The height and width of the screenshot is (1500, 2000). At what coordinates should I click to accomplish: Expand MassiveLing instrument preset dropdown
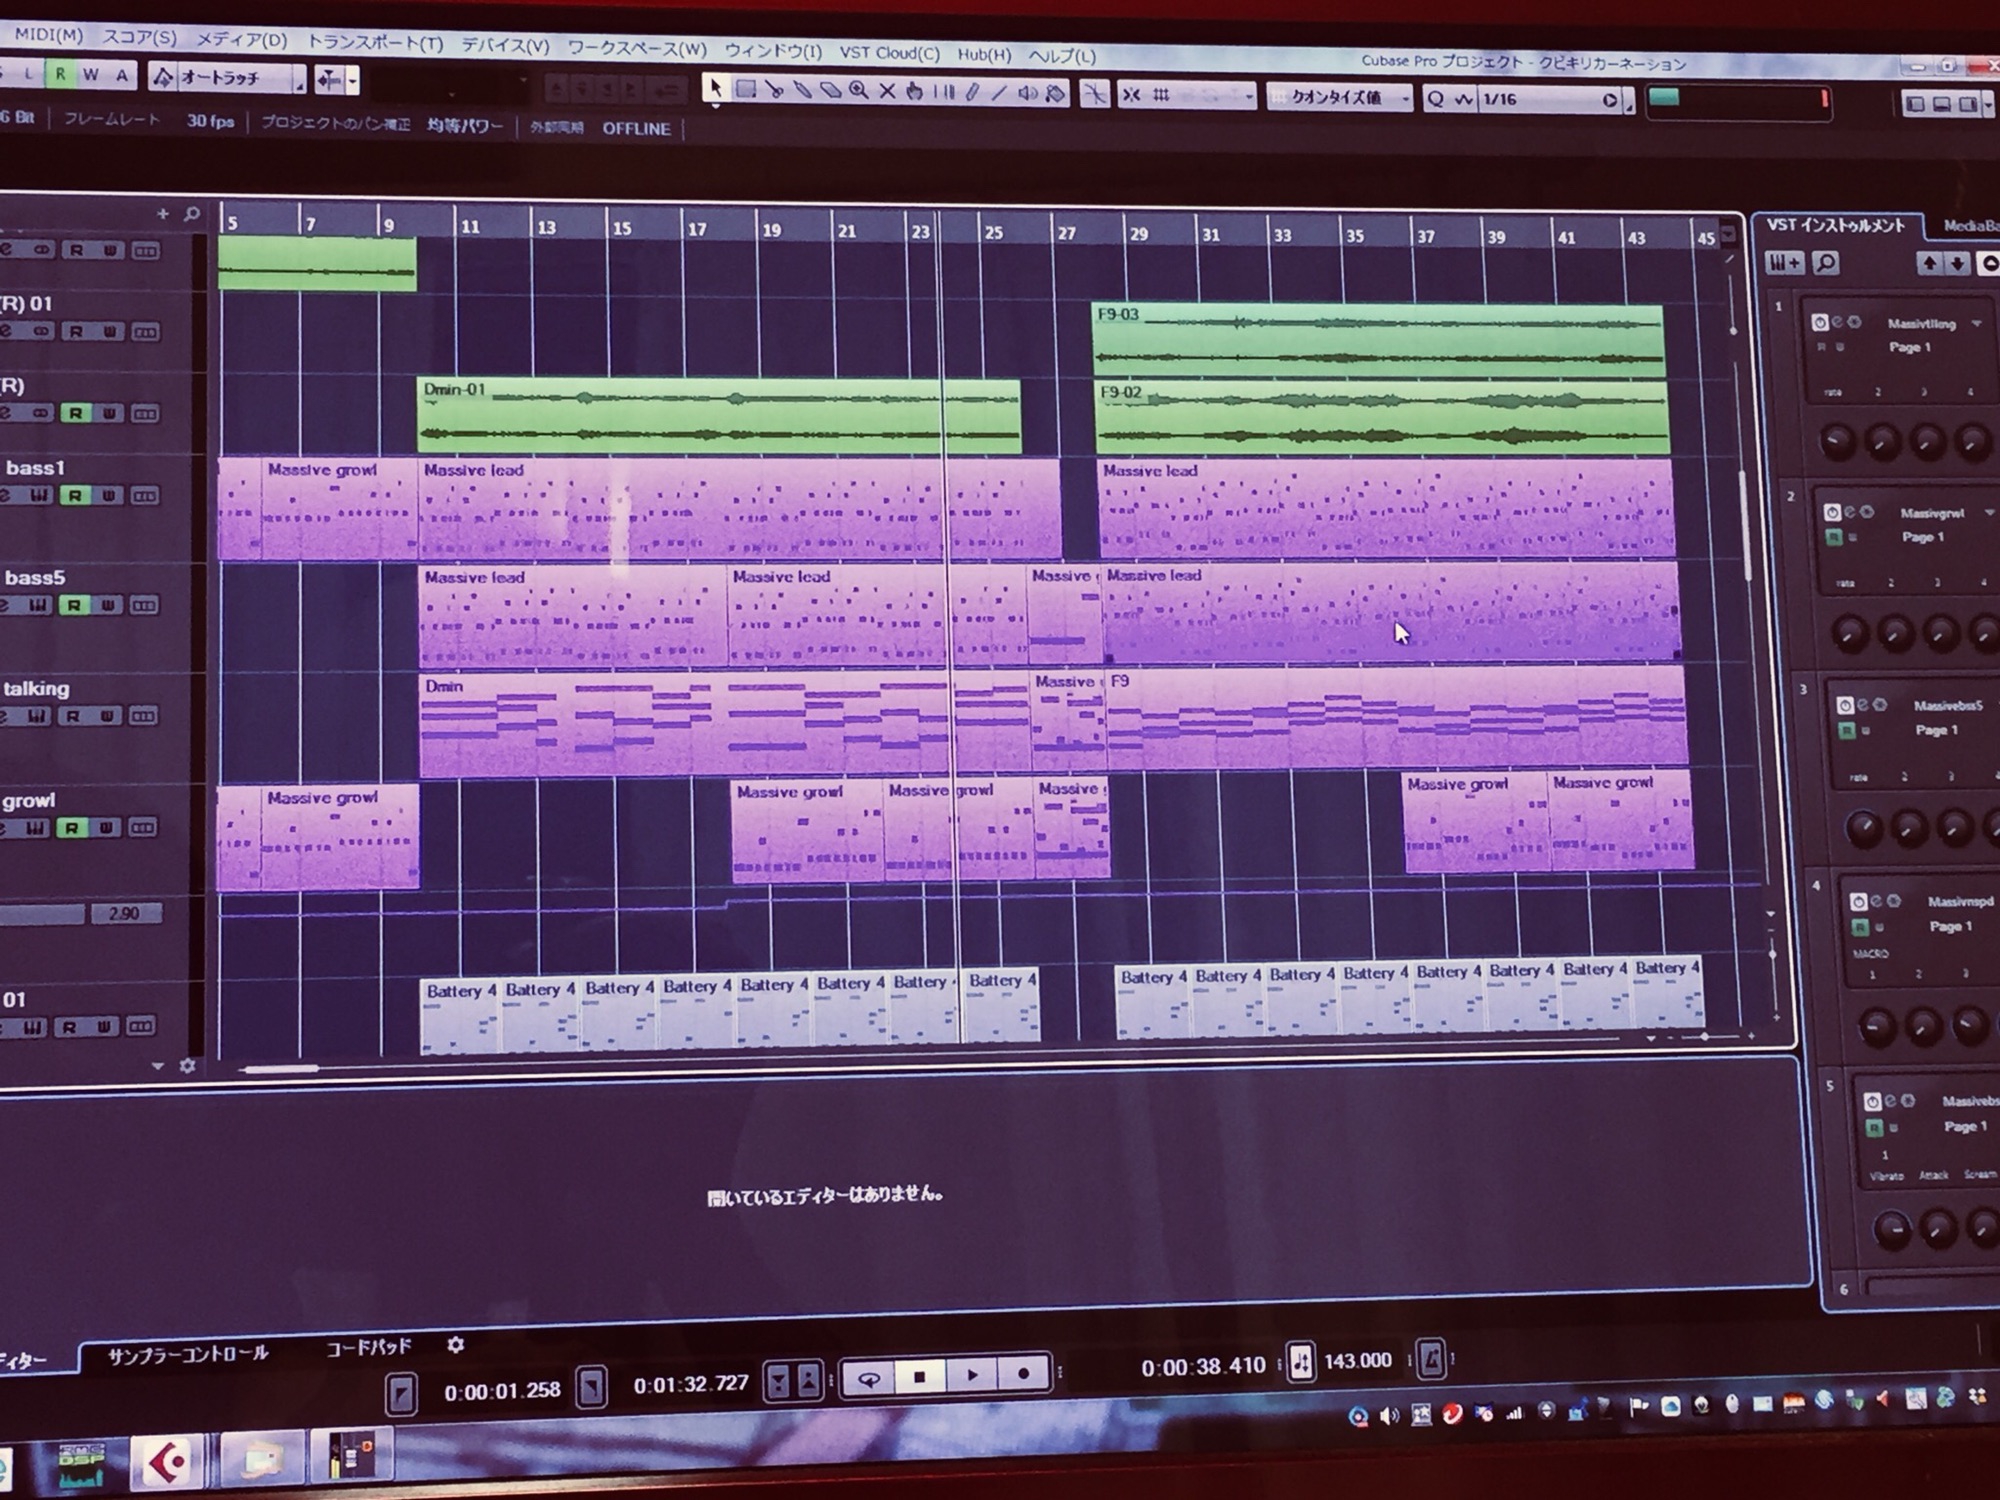[1976, 323]
